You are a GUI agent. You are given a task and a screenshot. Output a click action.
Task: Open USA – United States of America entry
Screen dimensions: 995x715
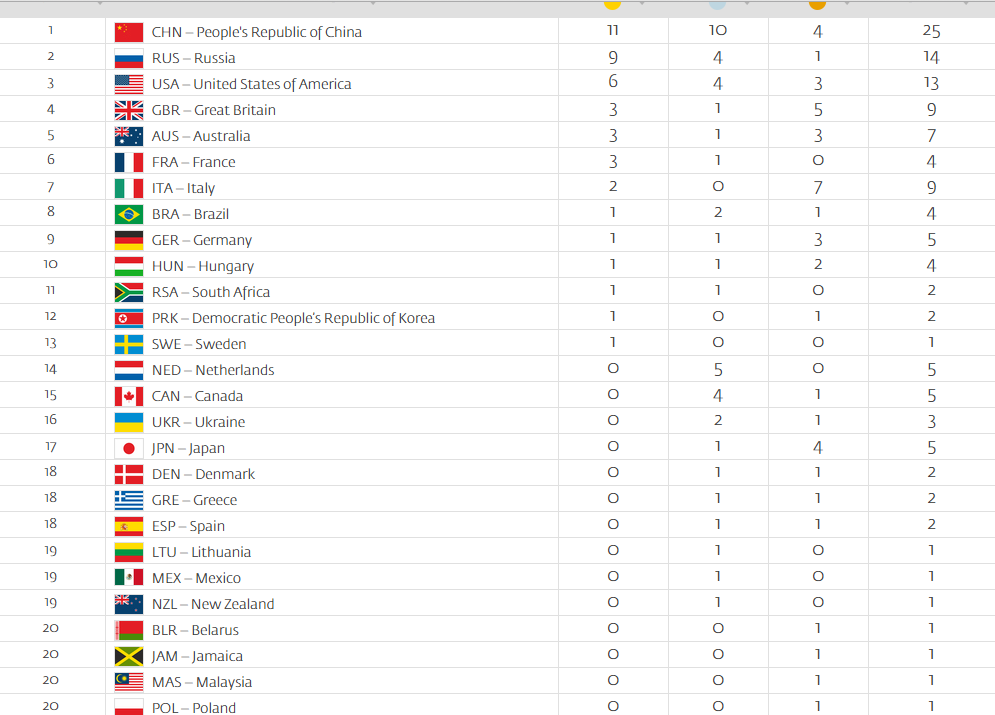click(251, 84)
